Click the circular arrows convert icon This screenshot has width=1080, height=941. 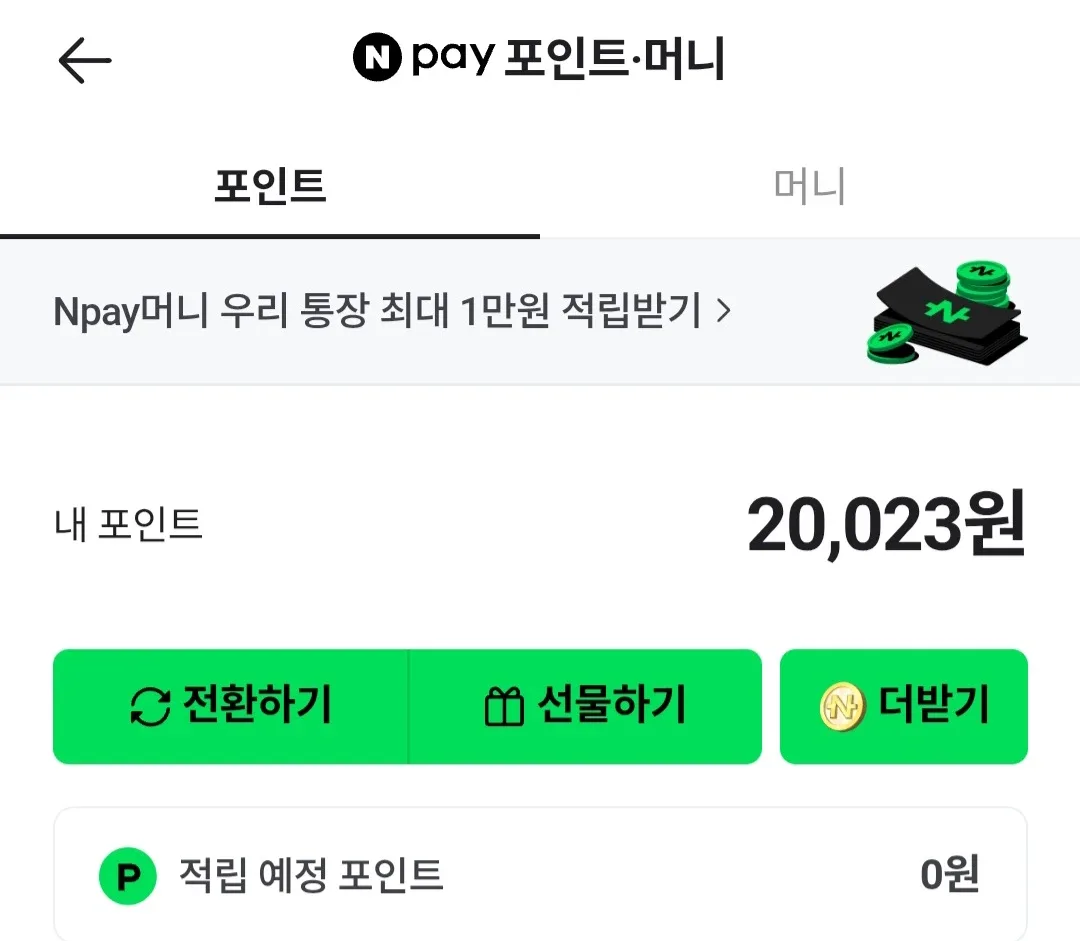[151, 707]
